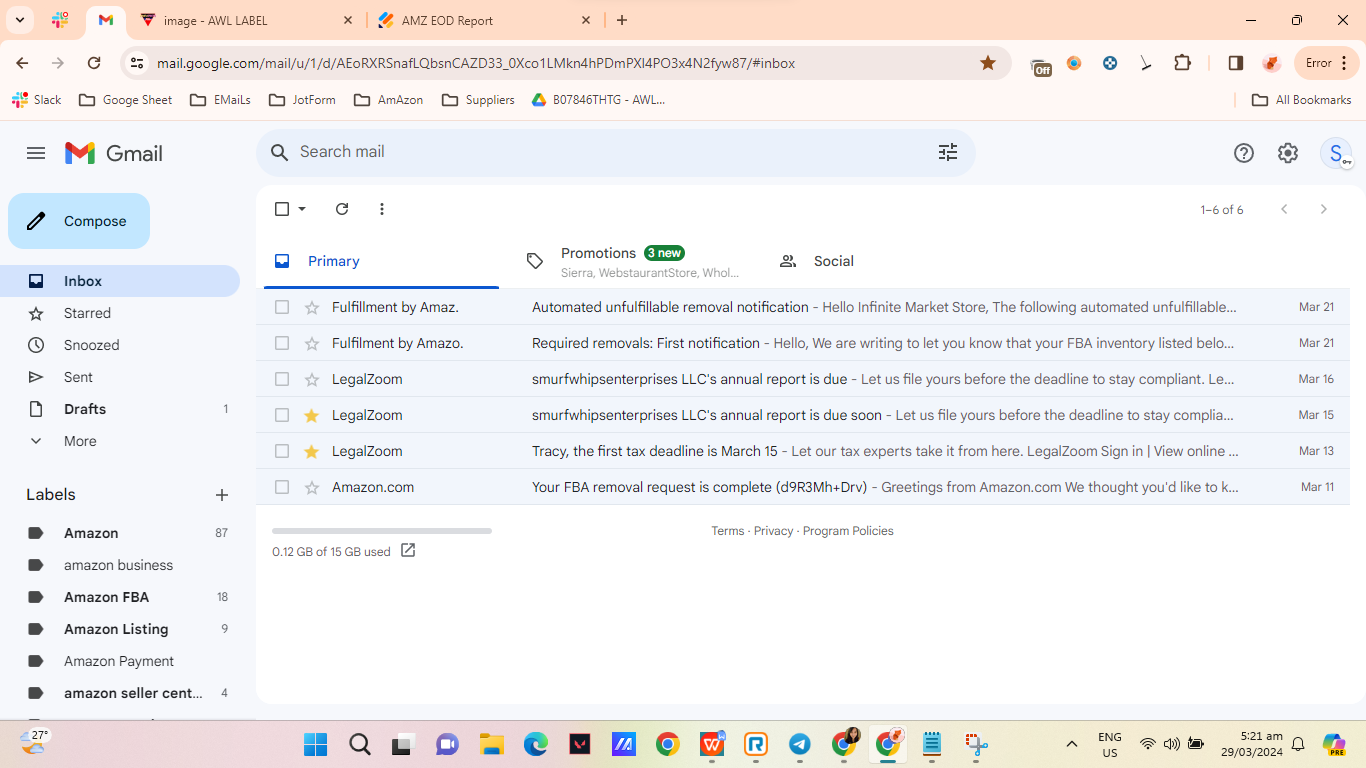
Task: Open the Settings gear icon
Action: click(1288, 153)
